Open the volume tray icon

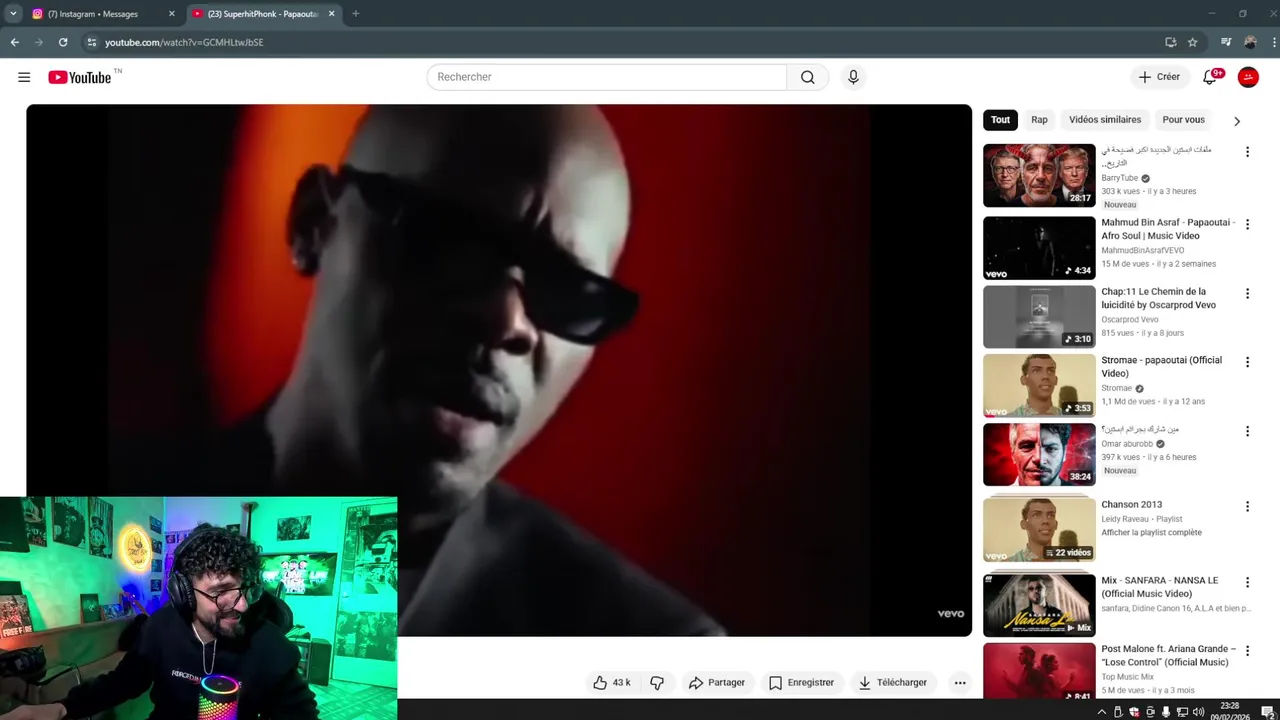pos(1198,712)
